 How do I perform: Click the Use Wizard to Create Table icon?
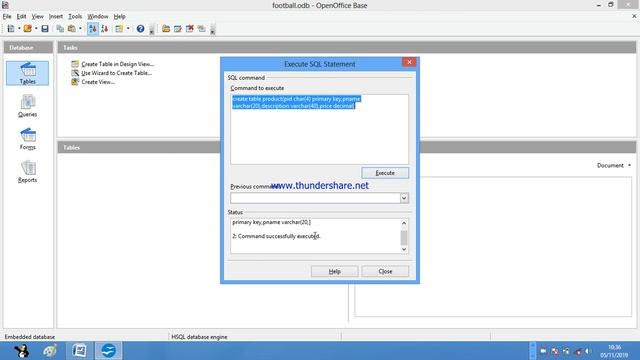[75, 73]
